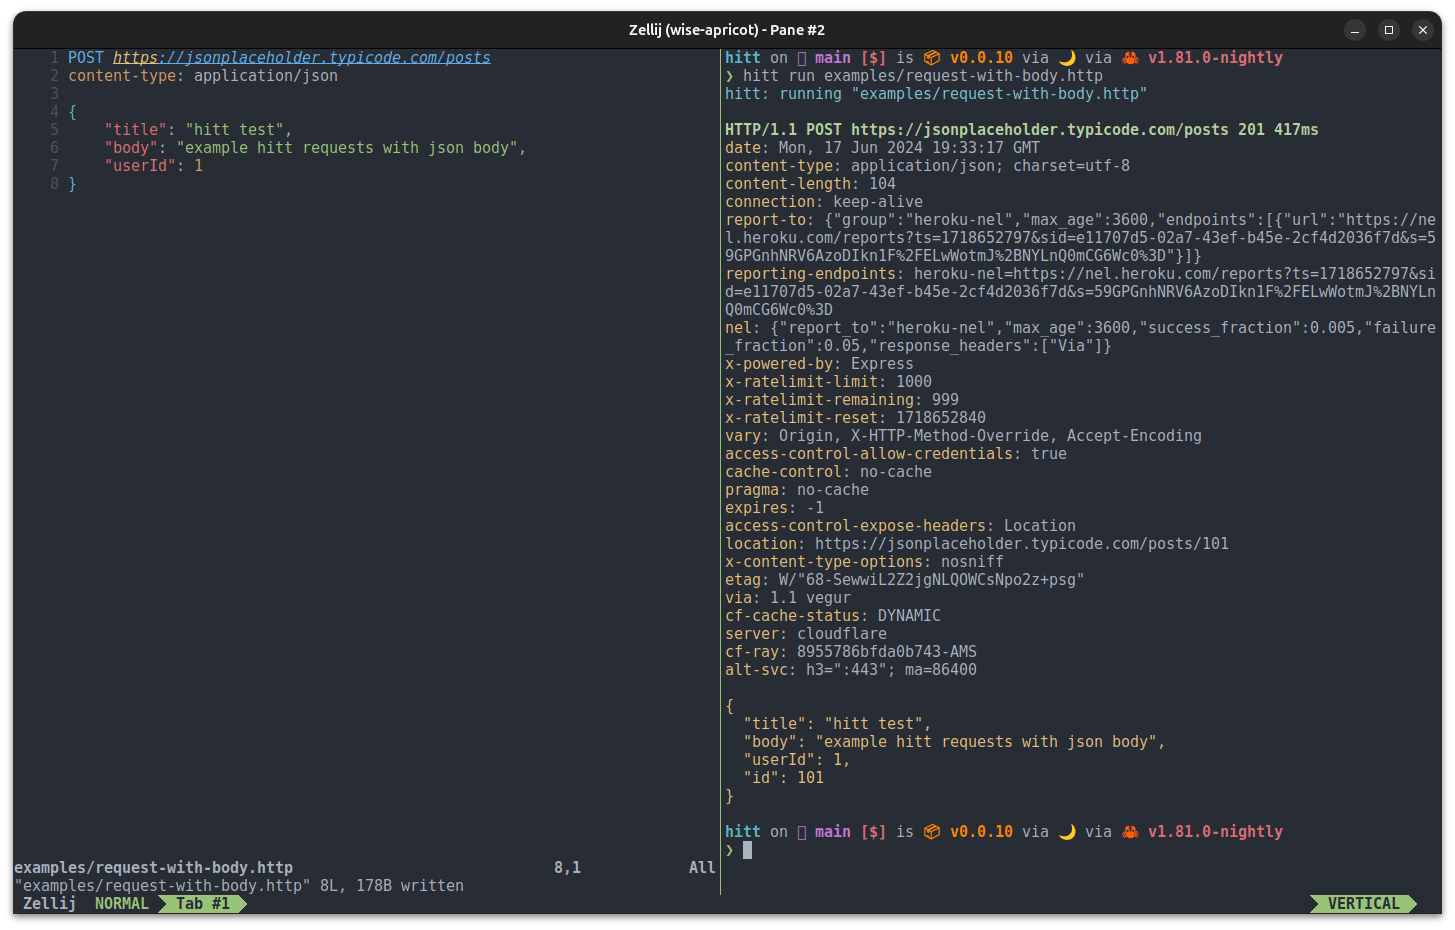Image resolution: width=1455 pixels, height=930 pixels.
Task: Click the 'content-type: application/json' line in editor
Action: (x=203, y=76)
